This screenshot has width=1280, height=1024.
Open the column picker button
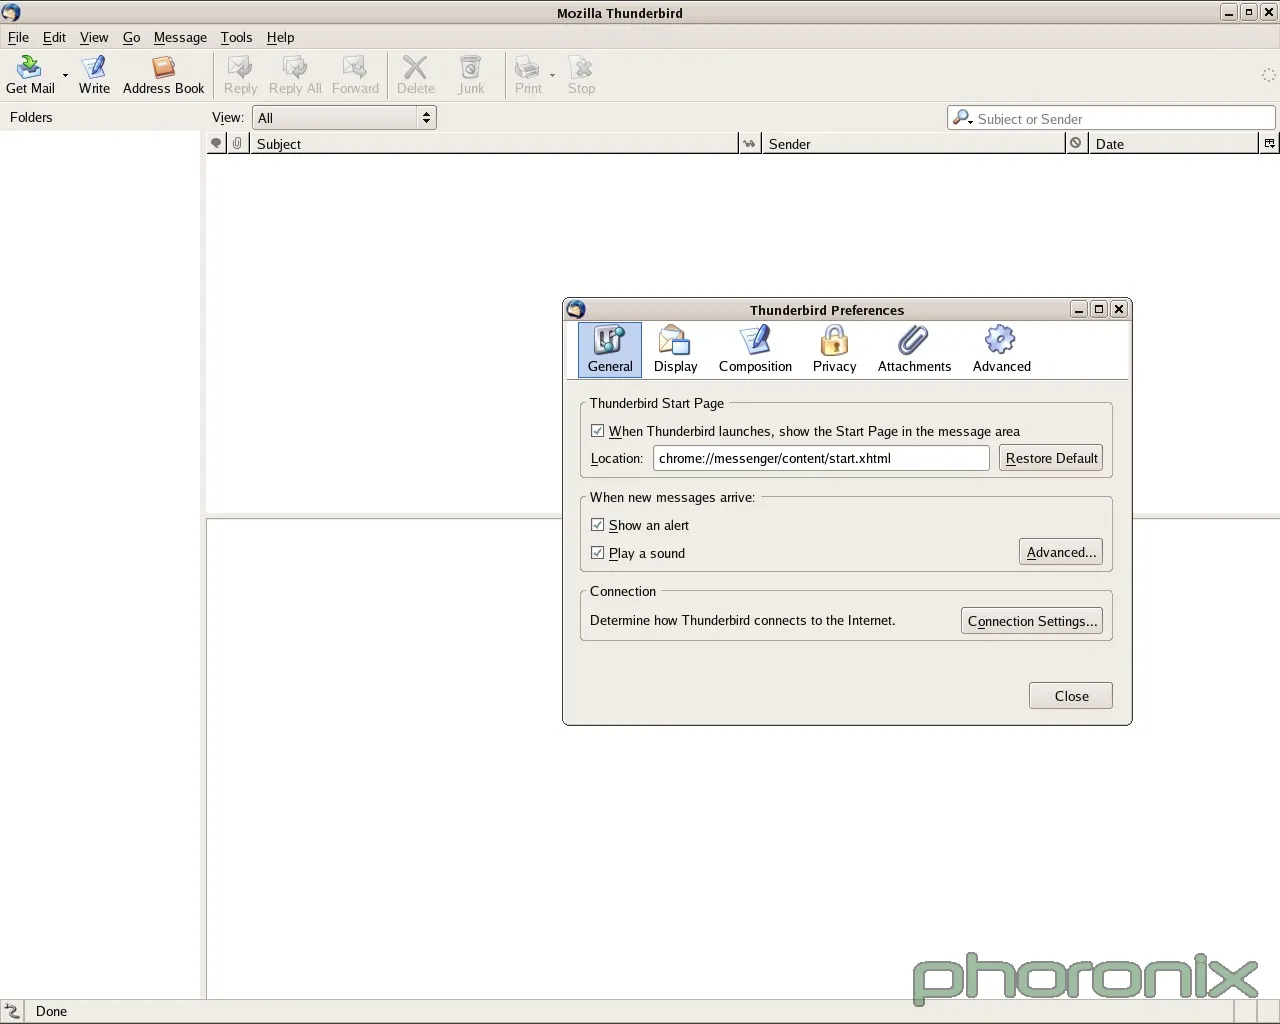tap(1269, 144)
